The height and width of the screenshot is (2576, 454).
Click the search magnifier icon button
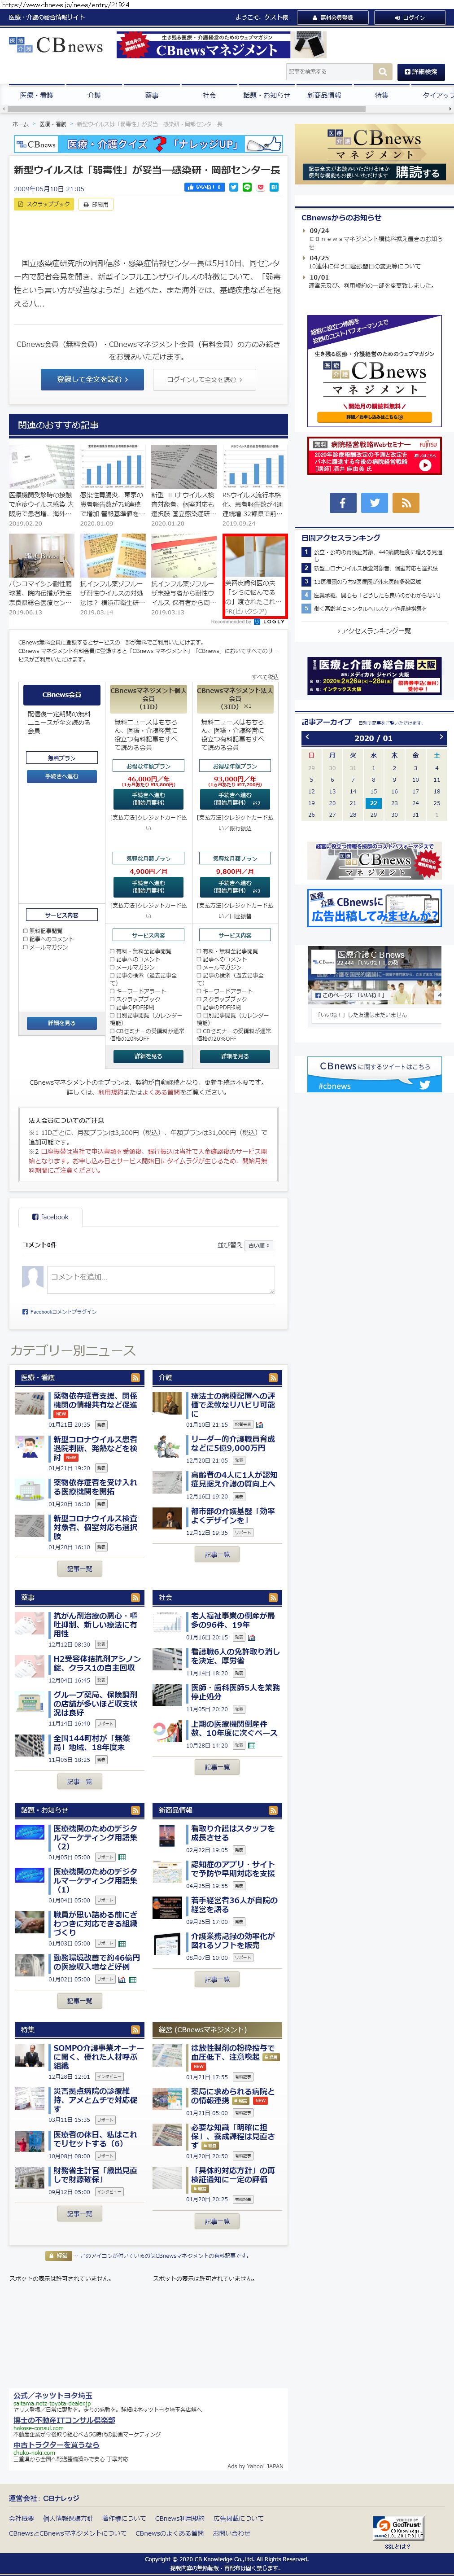383,72
